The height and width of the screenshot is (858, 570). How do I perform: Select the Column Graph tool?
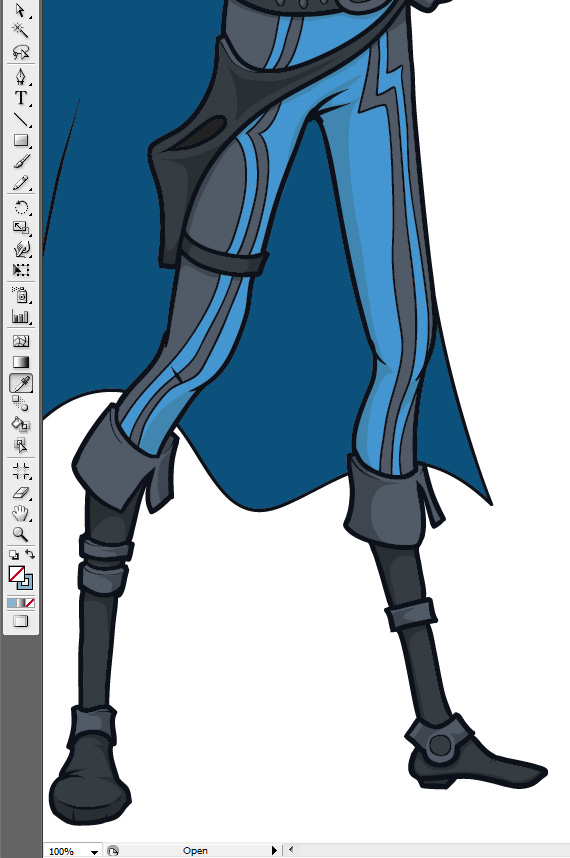point(20,316)
